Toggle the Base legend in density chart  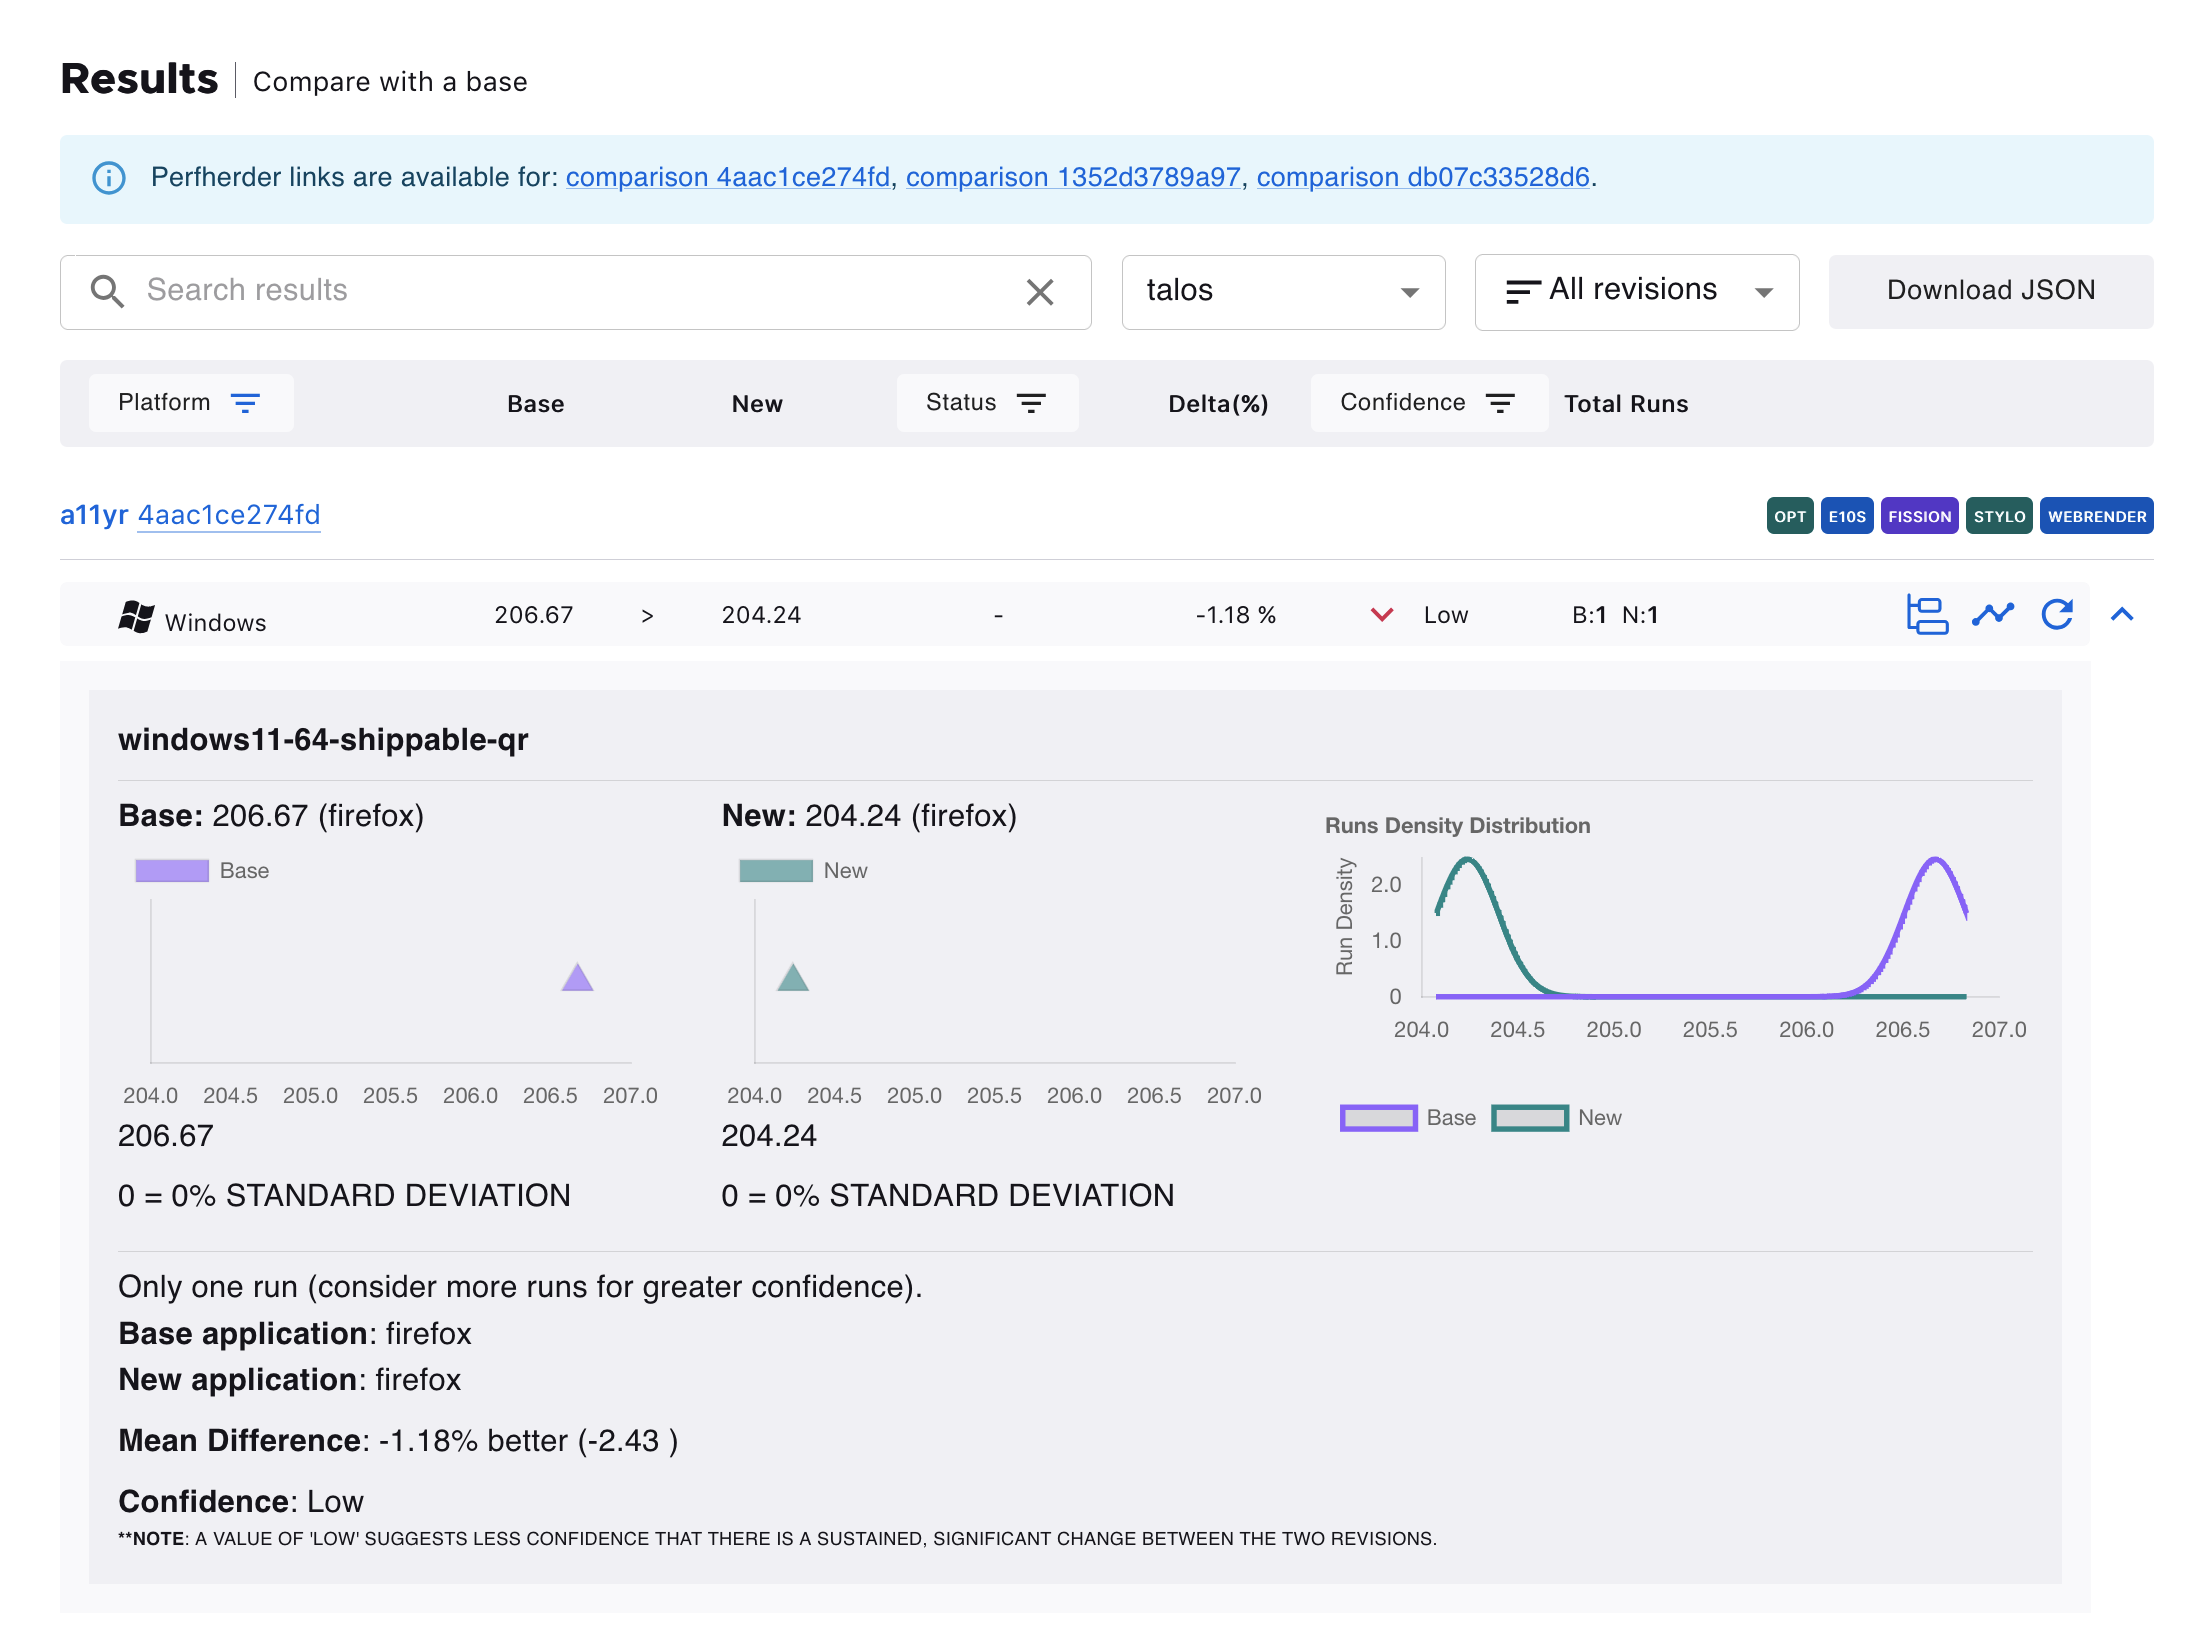[1378, 1118]
